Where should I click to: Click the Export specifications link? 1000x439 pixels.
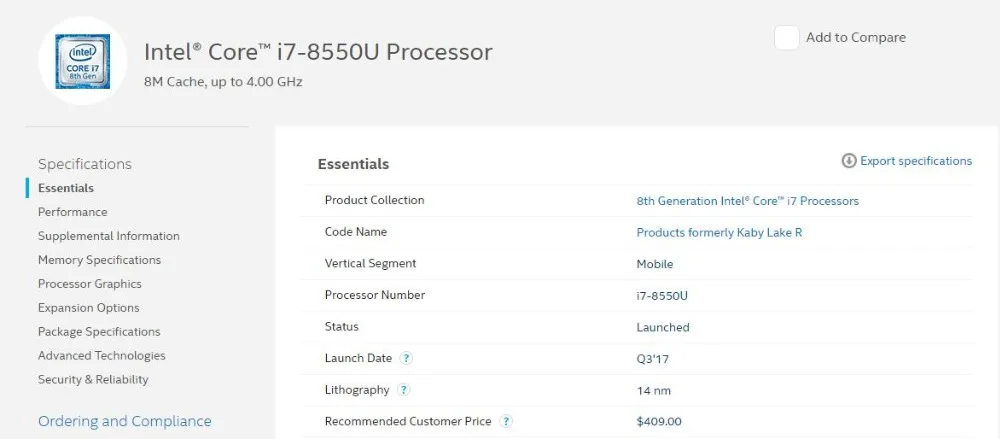[x=916, y=161]
